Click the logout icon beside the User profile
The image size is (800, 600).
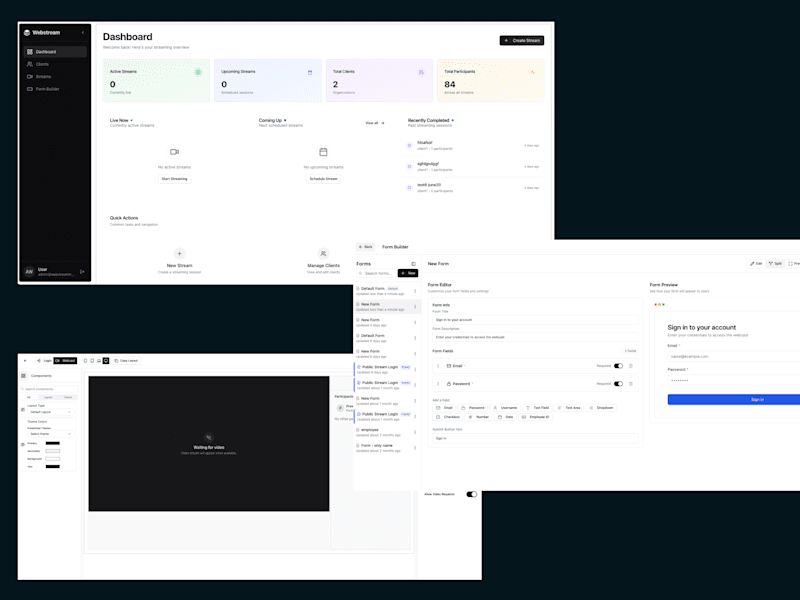click(x=82, y=271)
